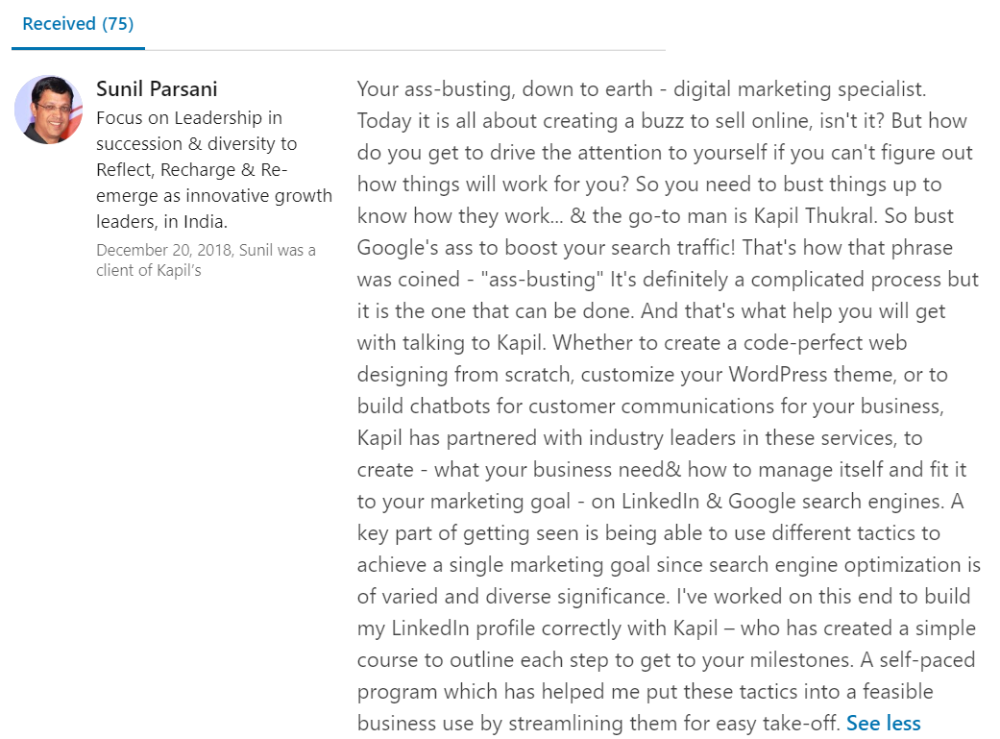The width and height of the screenshot is (1000, 739).
Task: Click the quoted phrase "ass-busting" in the text
Action: 542,279
